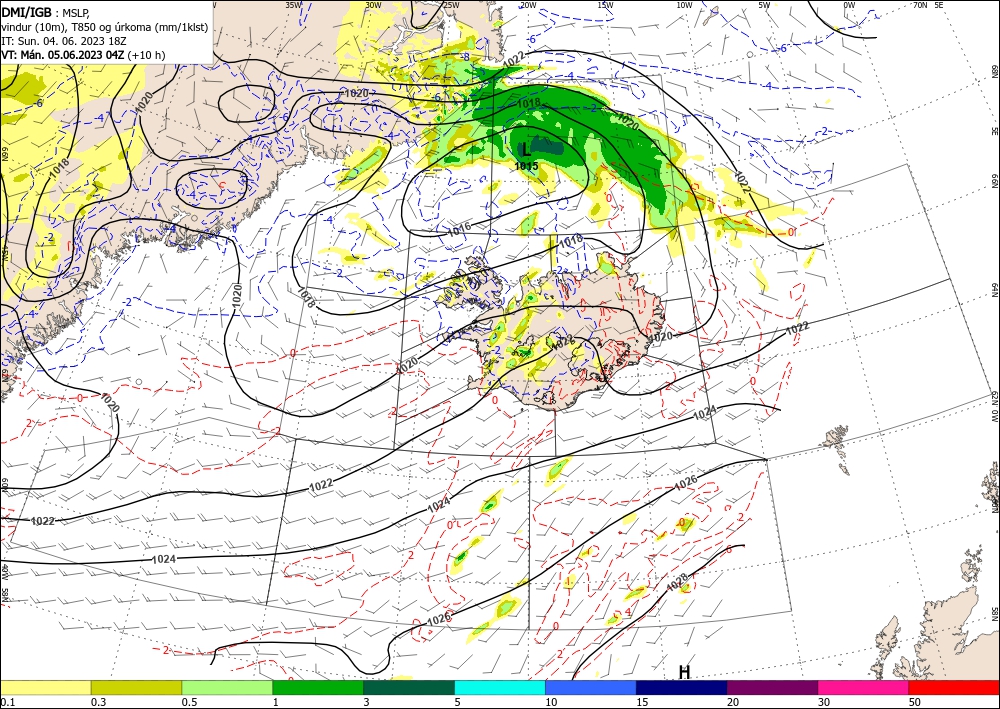
Task: Click the legend scale value 50
Action: tap(915, 702)
